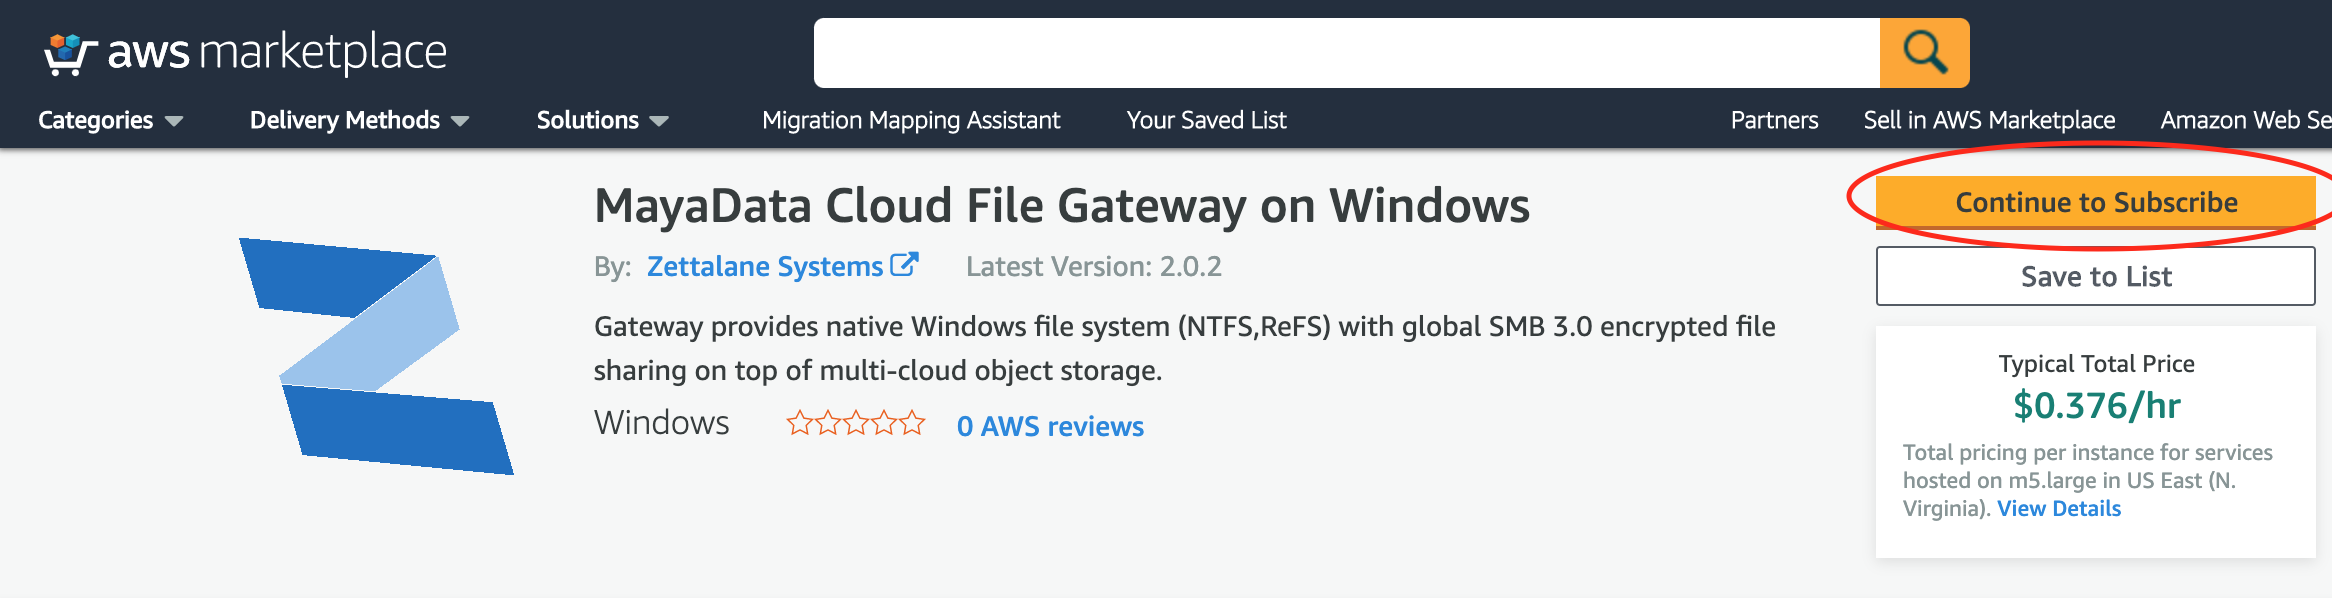Focus the marketplace search input field
Viewport: 2332px width, 598px height.
(1346, 53)
